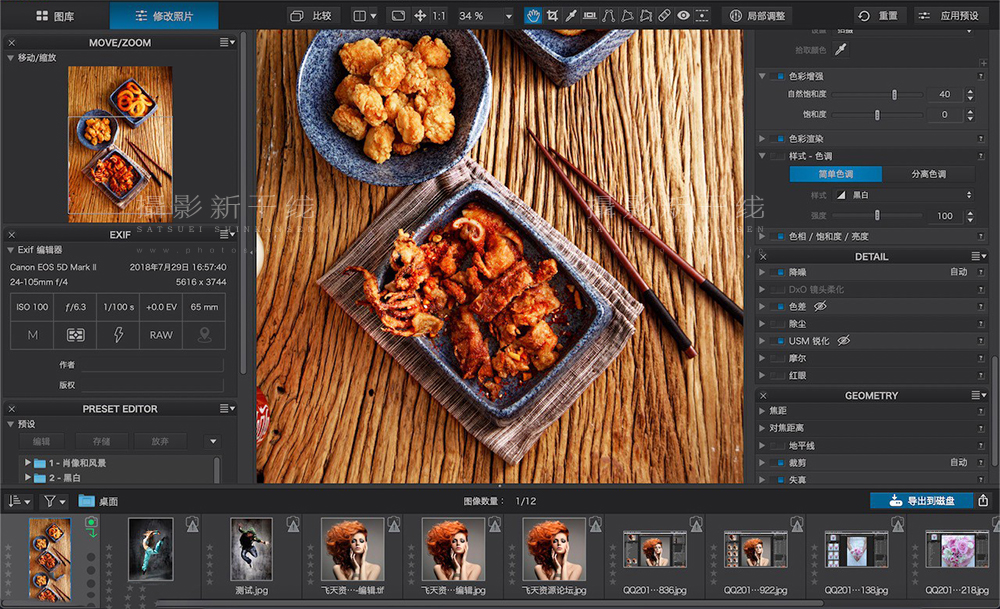Open the zoom percentage dropdown

pos(509,16)
